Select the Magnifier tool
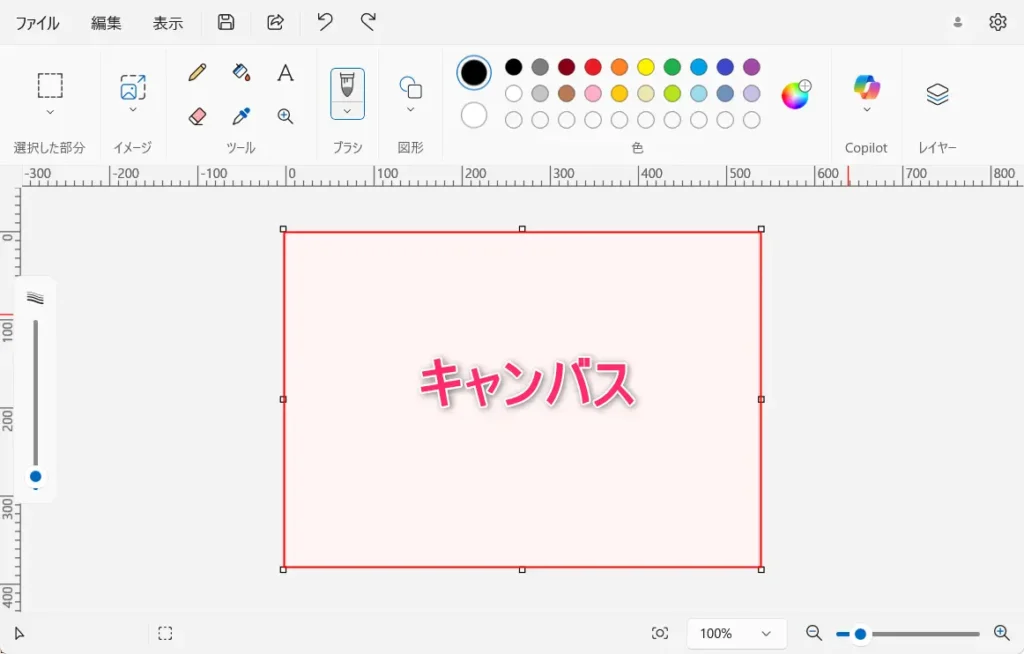This screenshot has width=1024, height=654. (285, 116)
